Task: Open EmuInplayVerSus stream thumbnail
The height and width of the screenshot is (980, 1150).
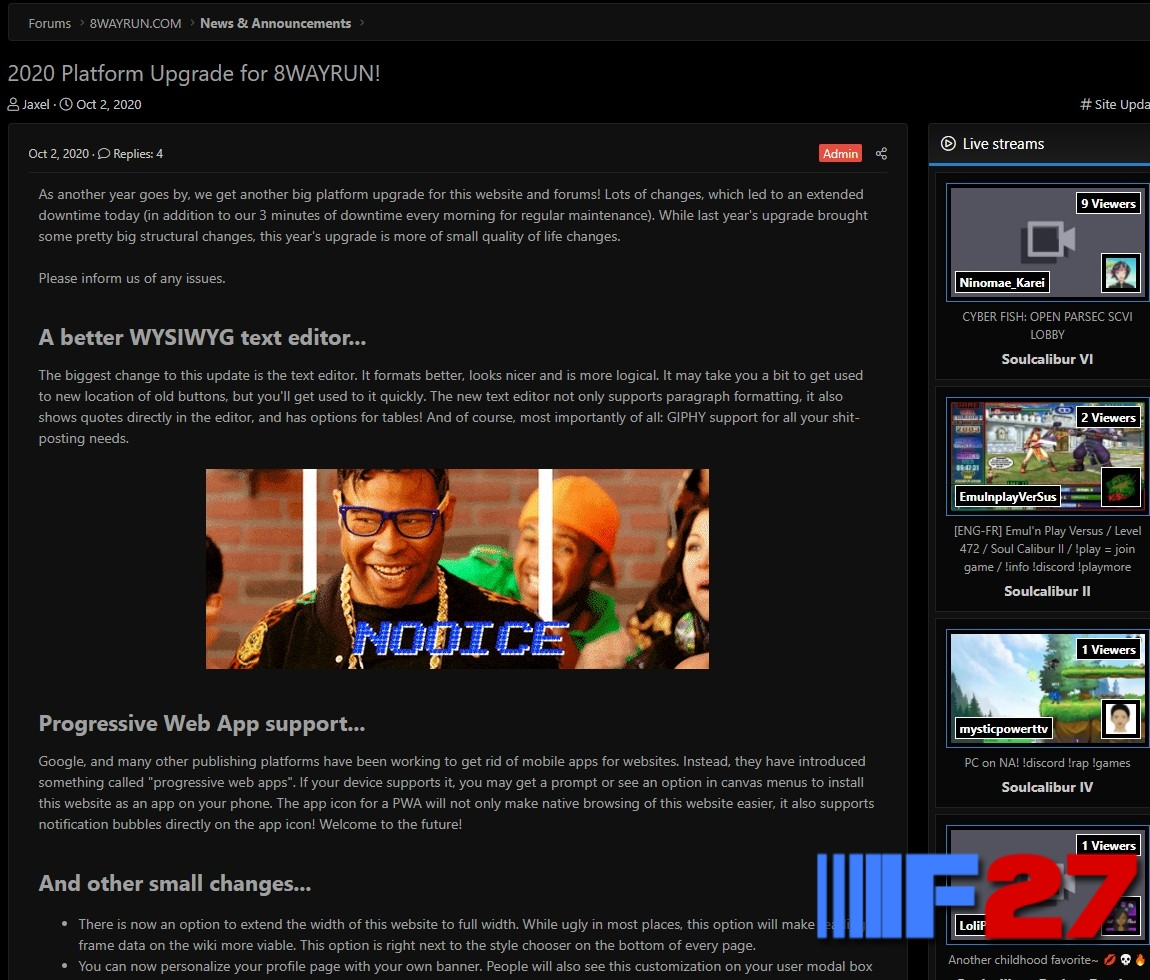Action: pos(1047,456)
